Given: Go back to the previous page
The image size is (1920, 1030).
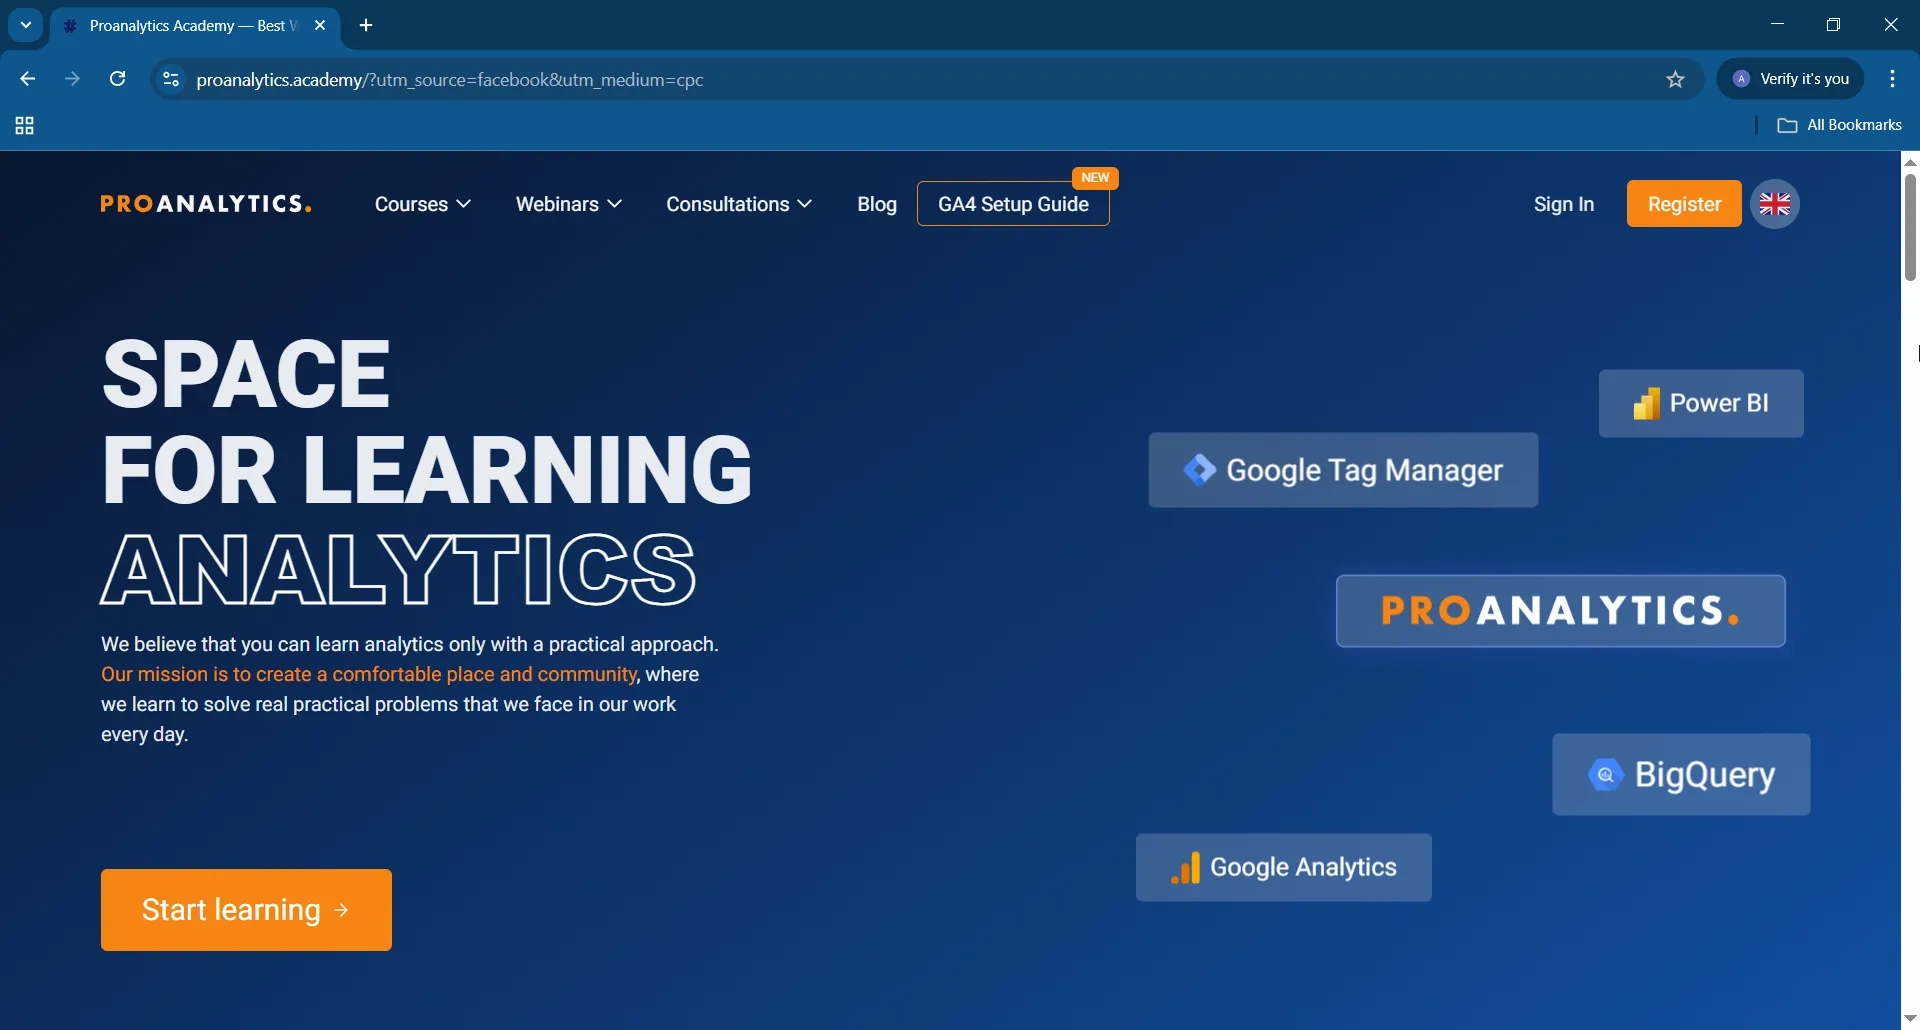Looking at the screenshot, I should 27,79.
